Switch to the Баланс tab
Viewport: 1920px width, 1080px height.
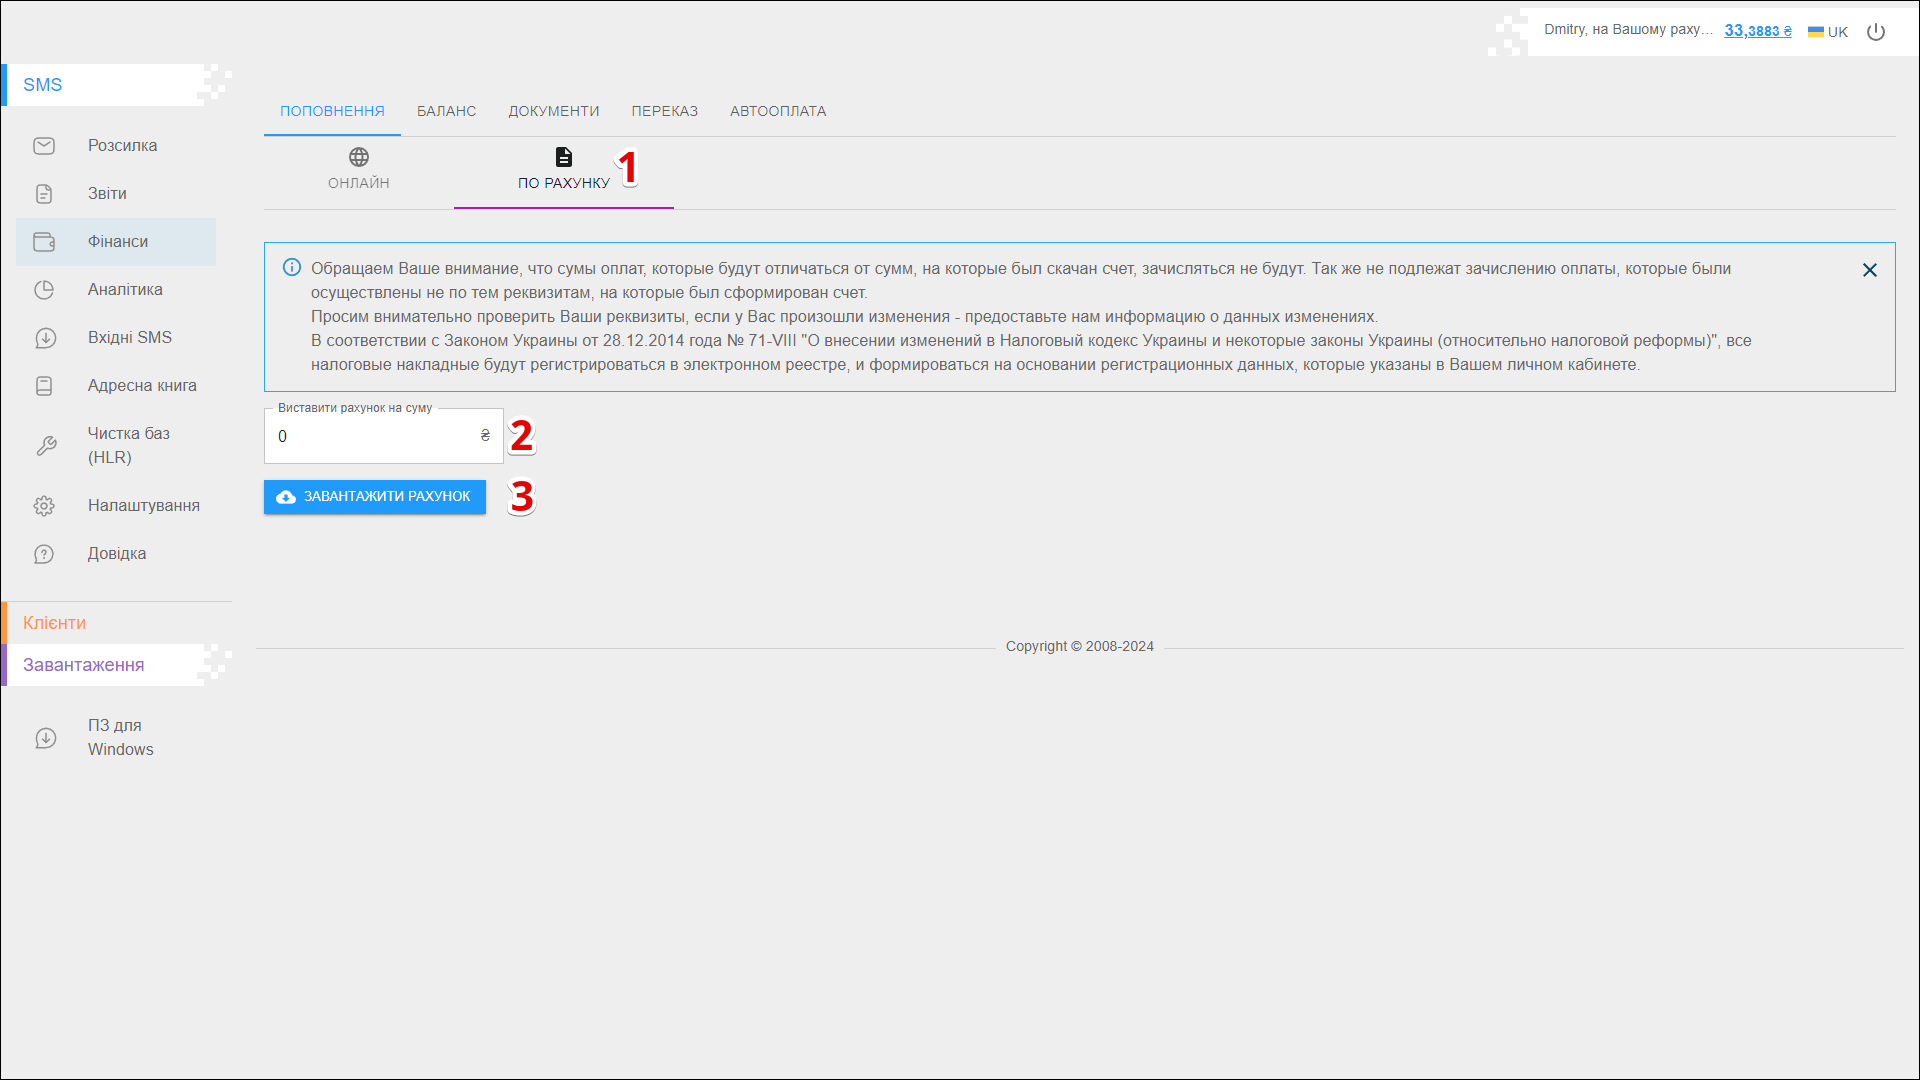click(x=446, y=111)
